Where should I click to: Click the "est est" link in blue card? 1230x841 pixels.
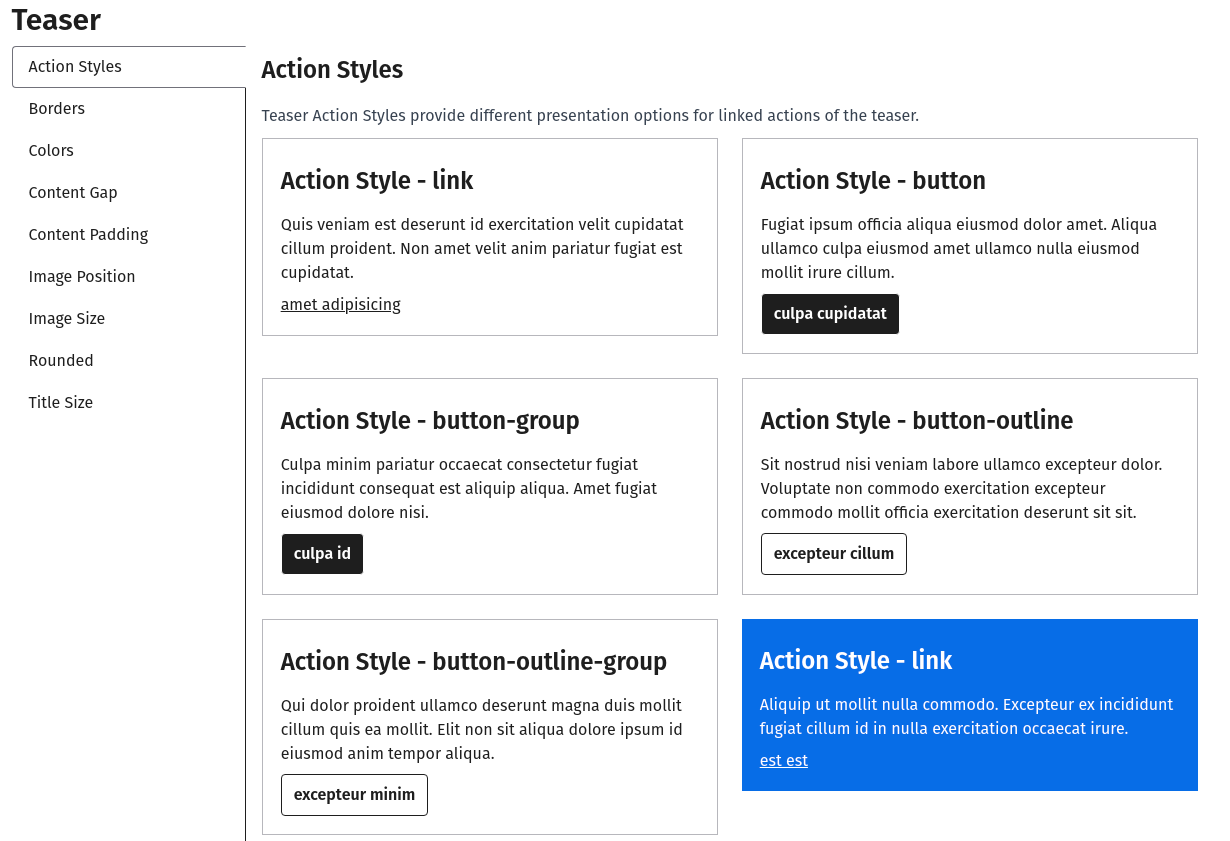pos(783,761)
